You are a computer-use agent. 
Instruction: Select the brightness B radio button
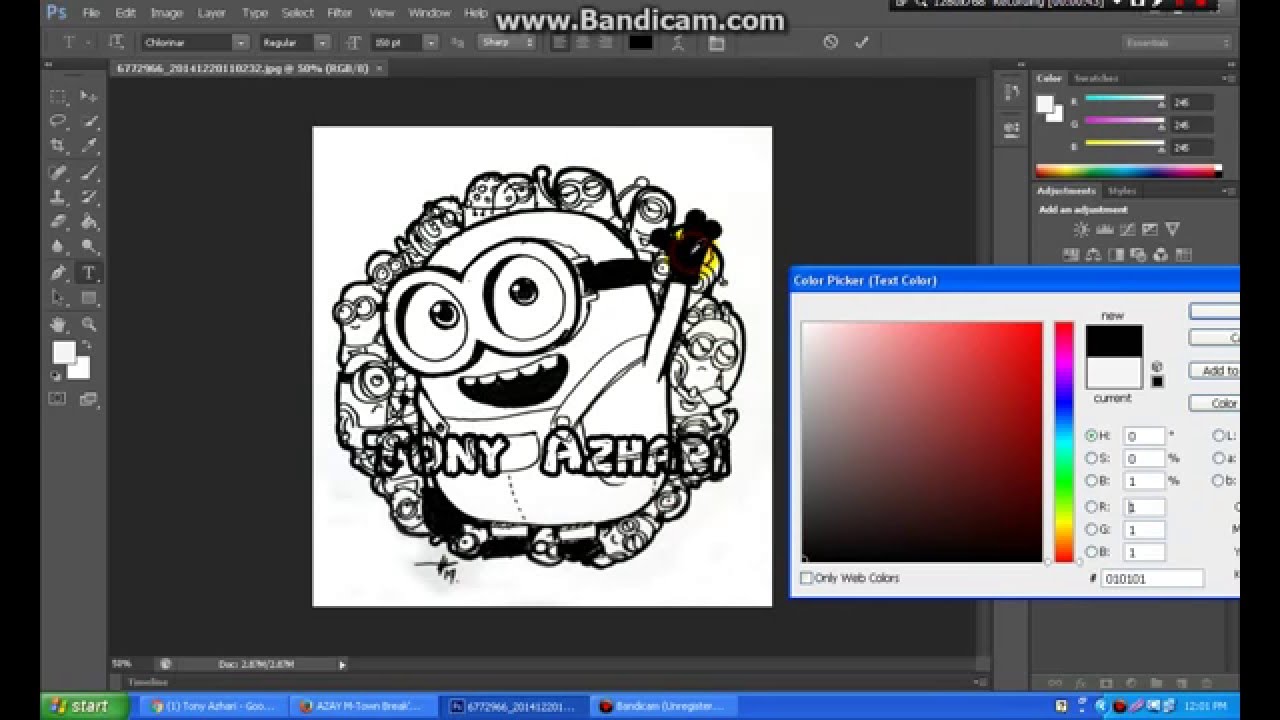(1091, 481)
